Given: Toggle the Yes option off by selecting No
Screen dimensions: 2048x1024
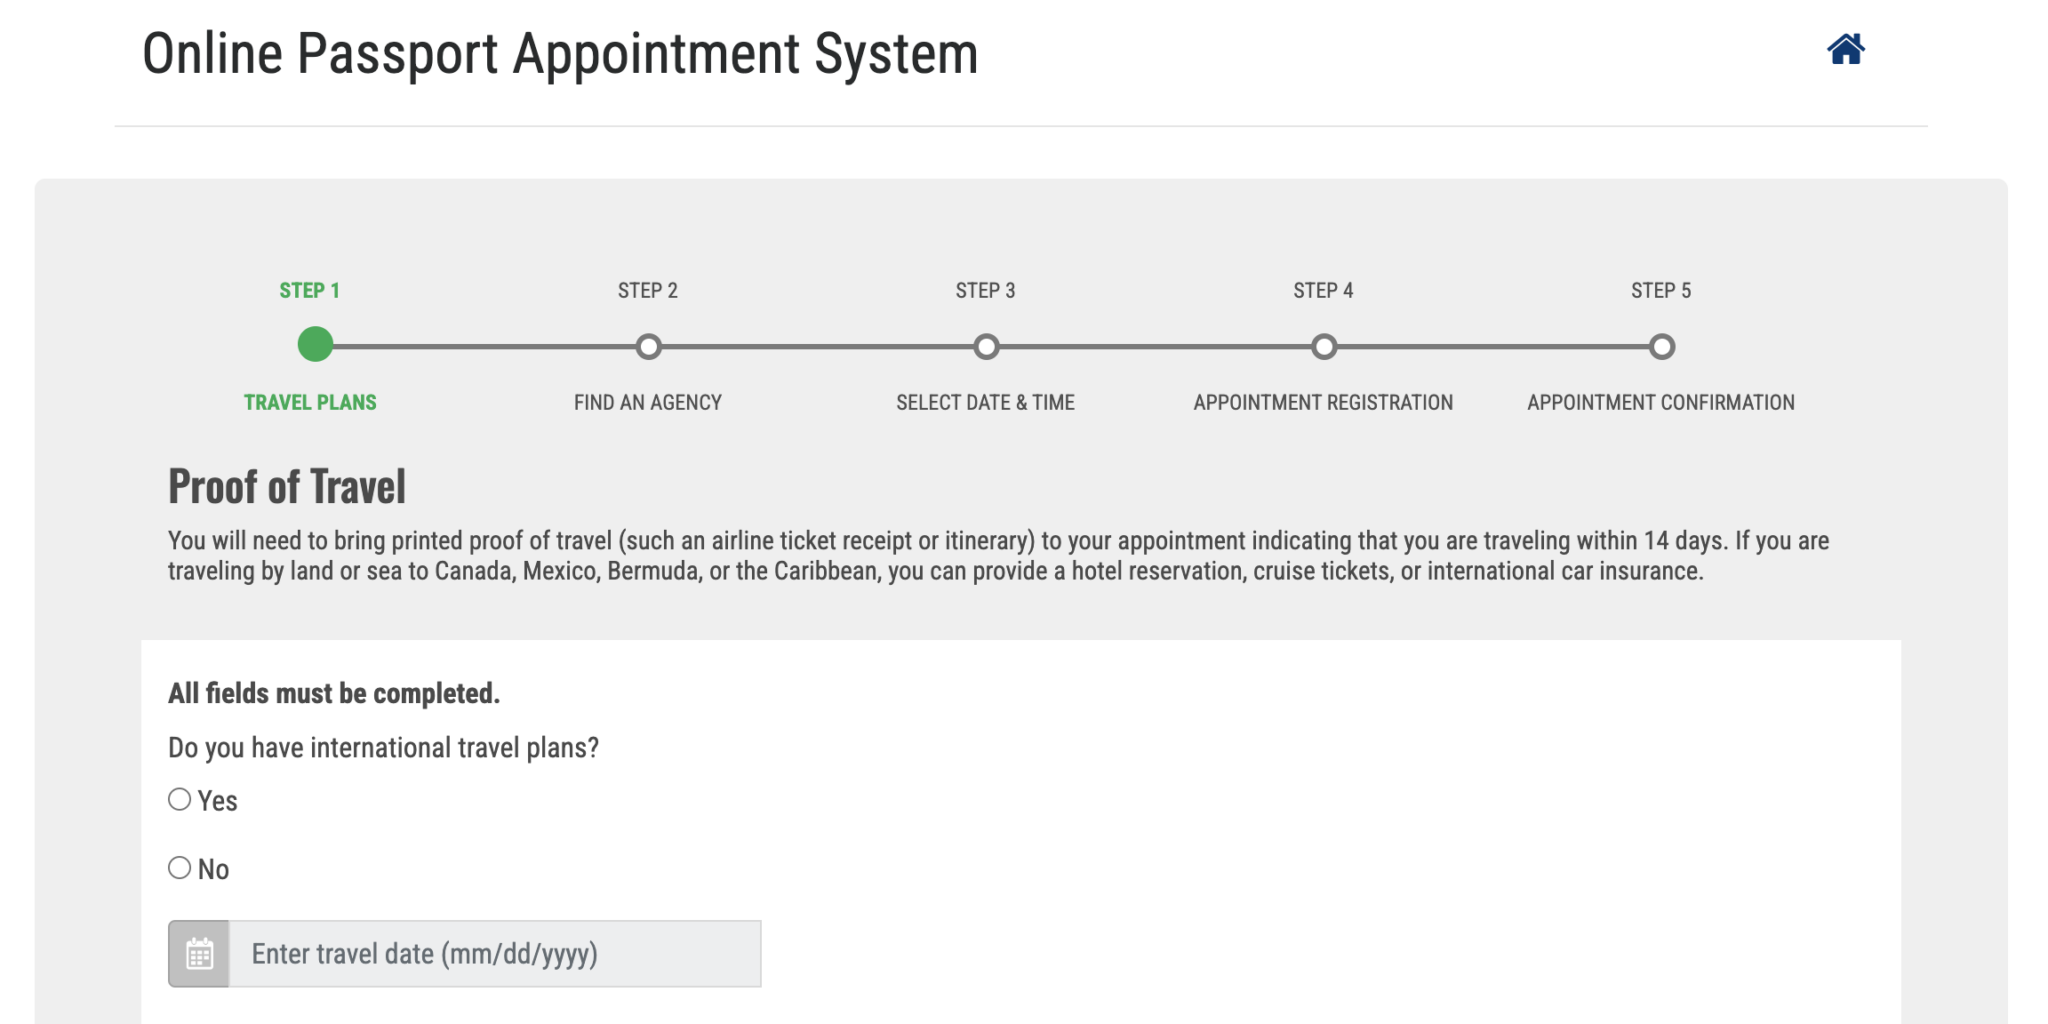Looking at the screenshot, I should click(x=180, y=867).
